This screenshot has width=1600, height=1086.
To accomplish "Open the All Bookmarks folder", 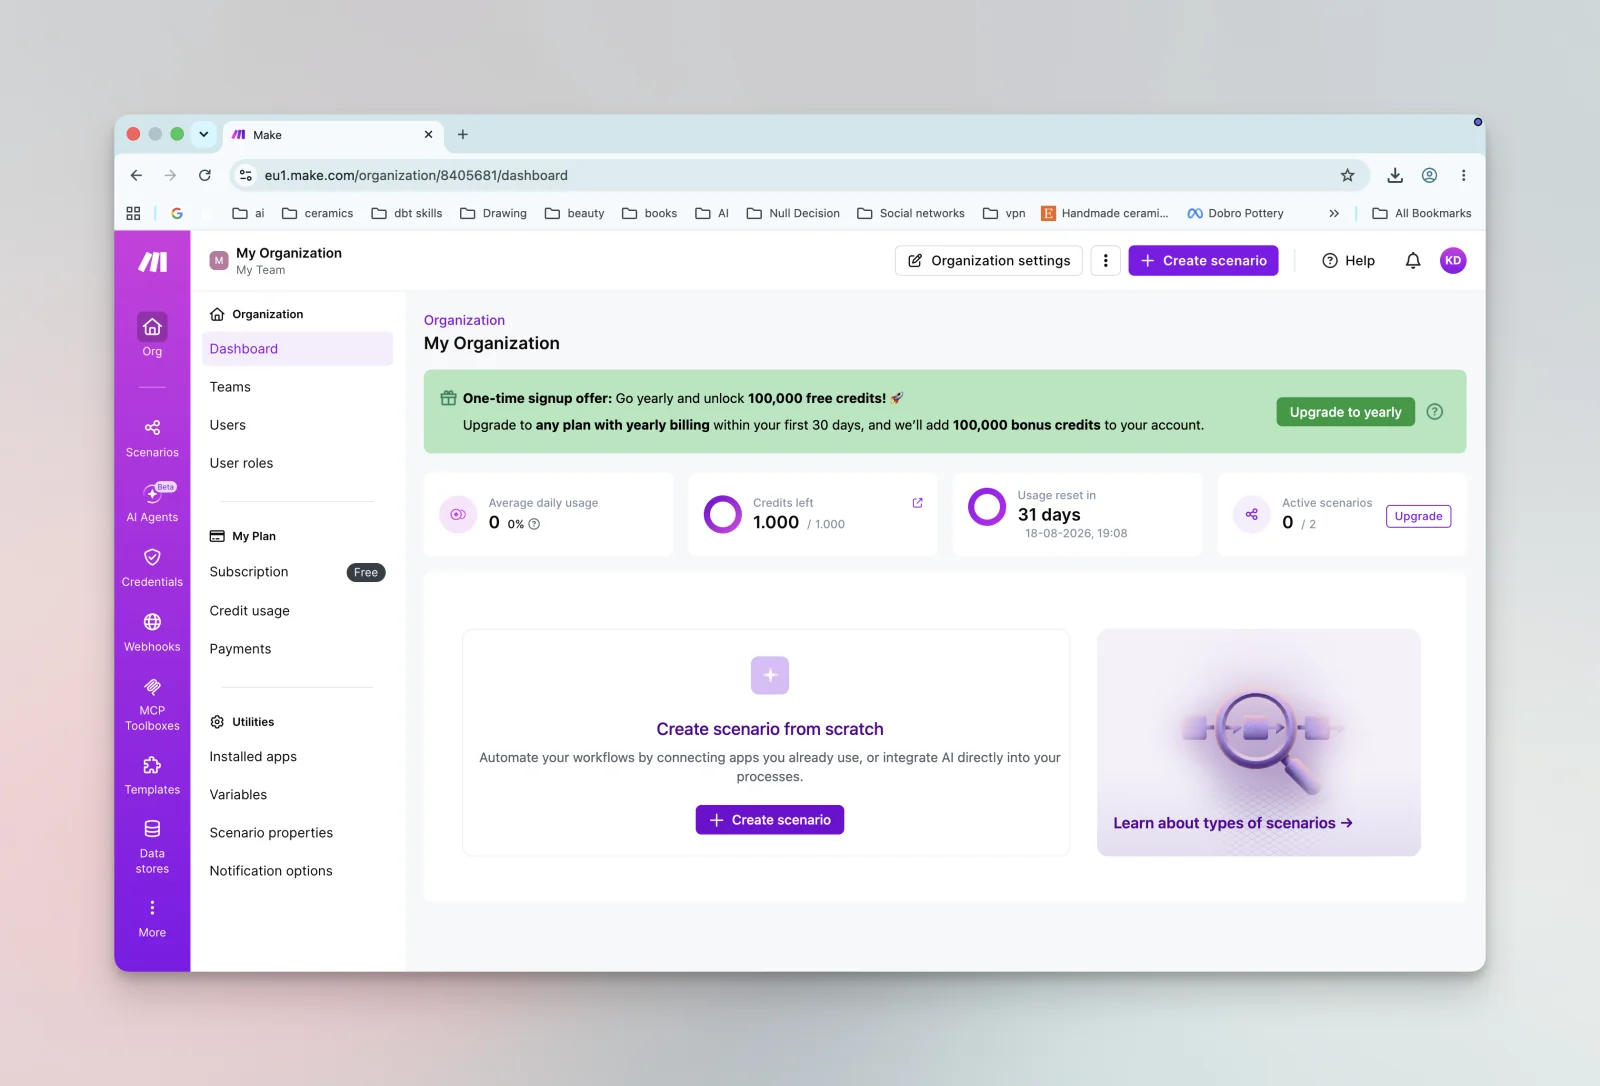I will point(1422,213).
